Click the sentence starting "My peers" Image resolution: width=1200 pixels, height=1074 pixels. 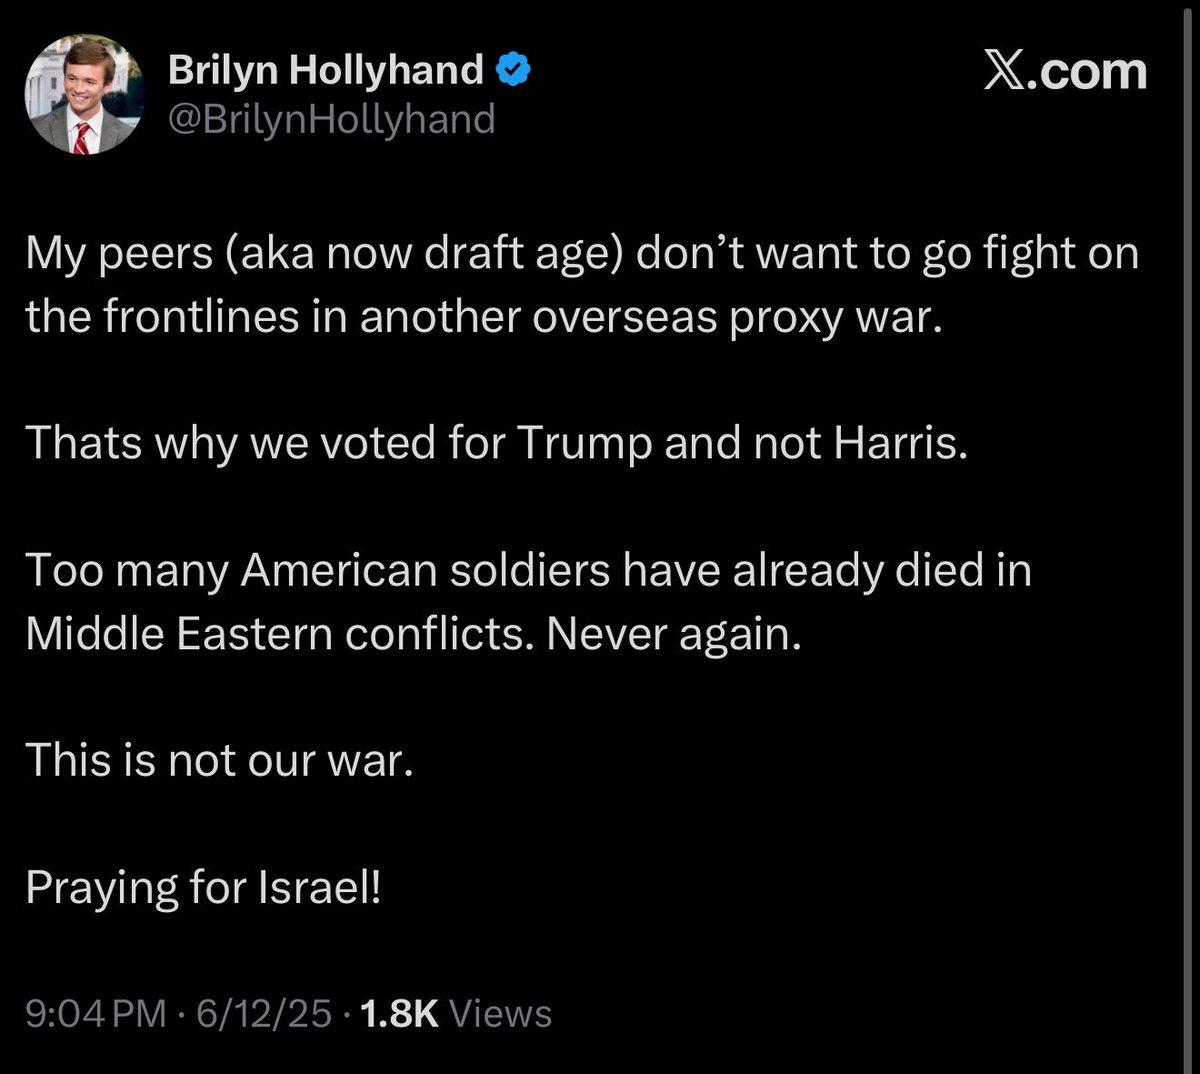(581, 254)
